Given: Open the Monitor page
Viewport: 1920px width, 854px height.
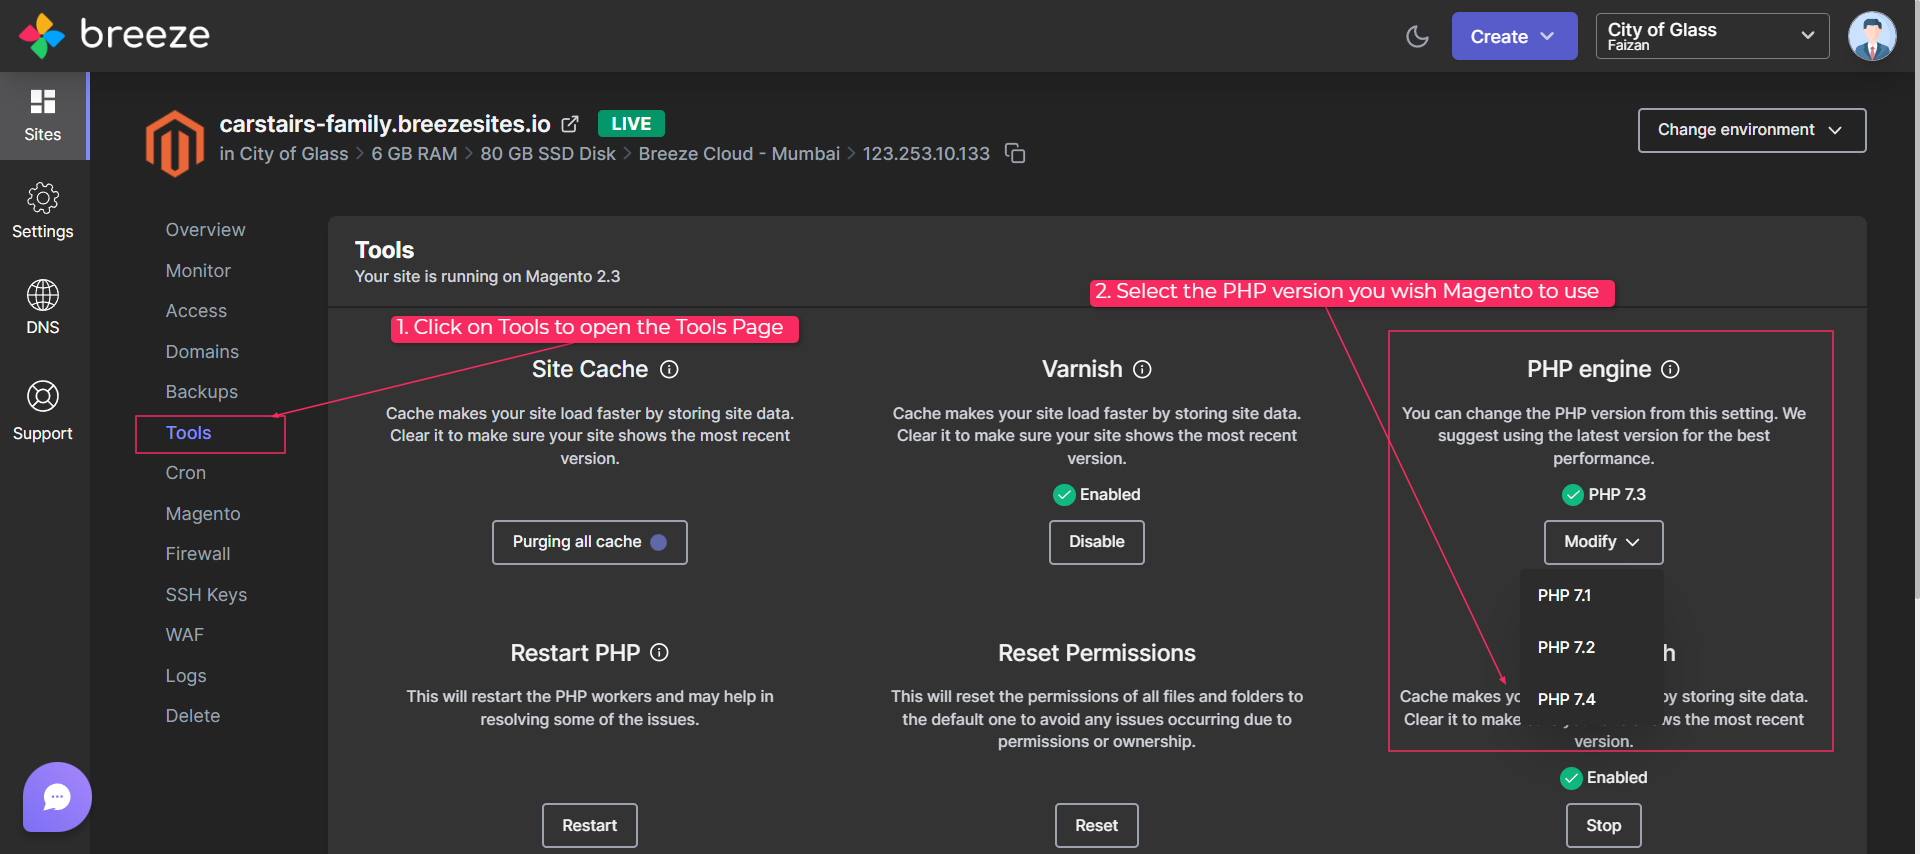Looking at the screenshot, I should (198, 271).
